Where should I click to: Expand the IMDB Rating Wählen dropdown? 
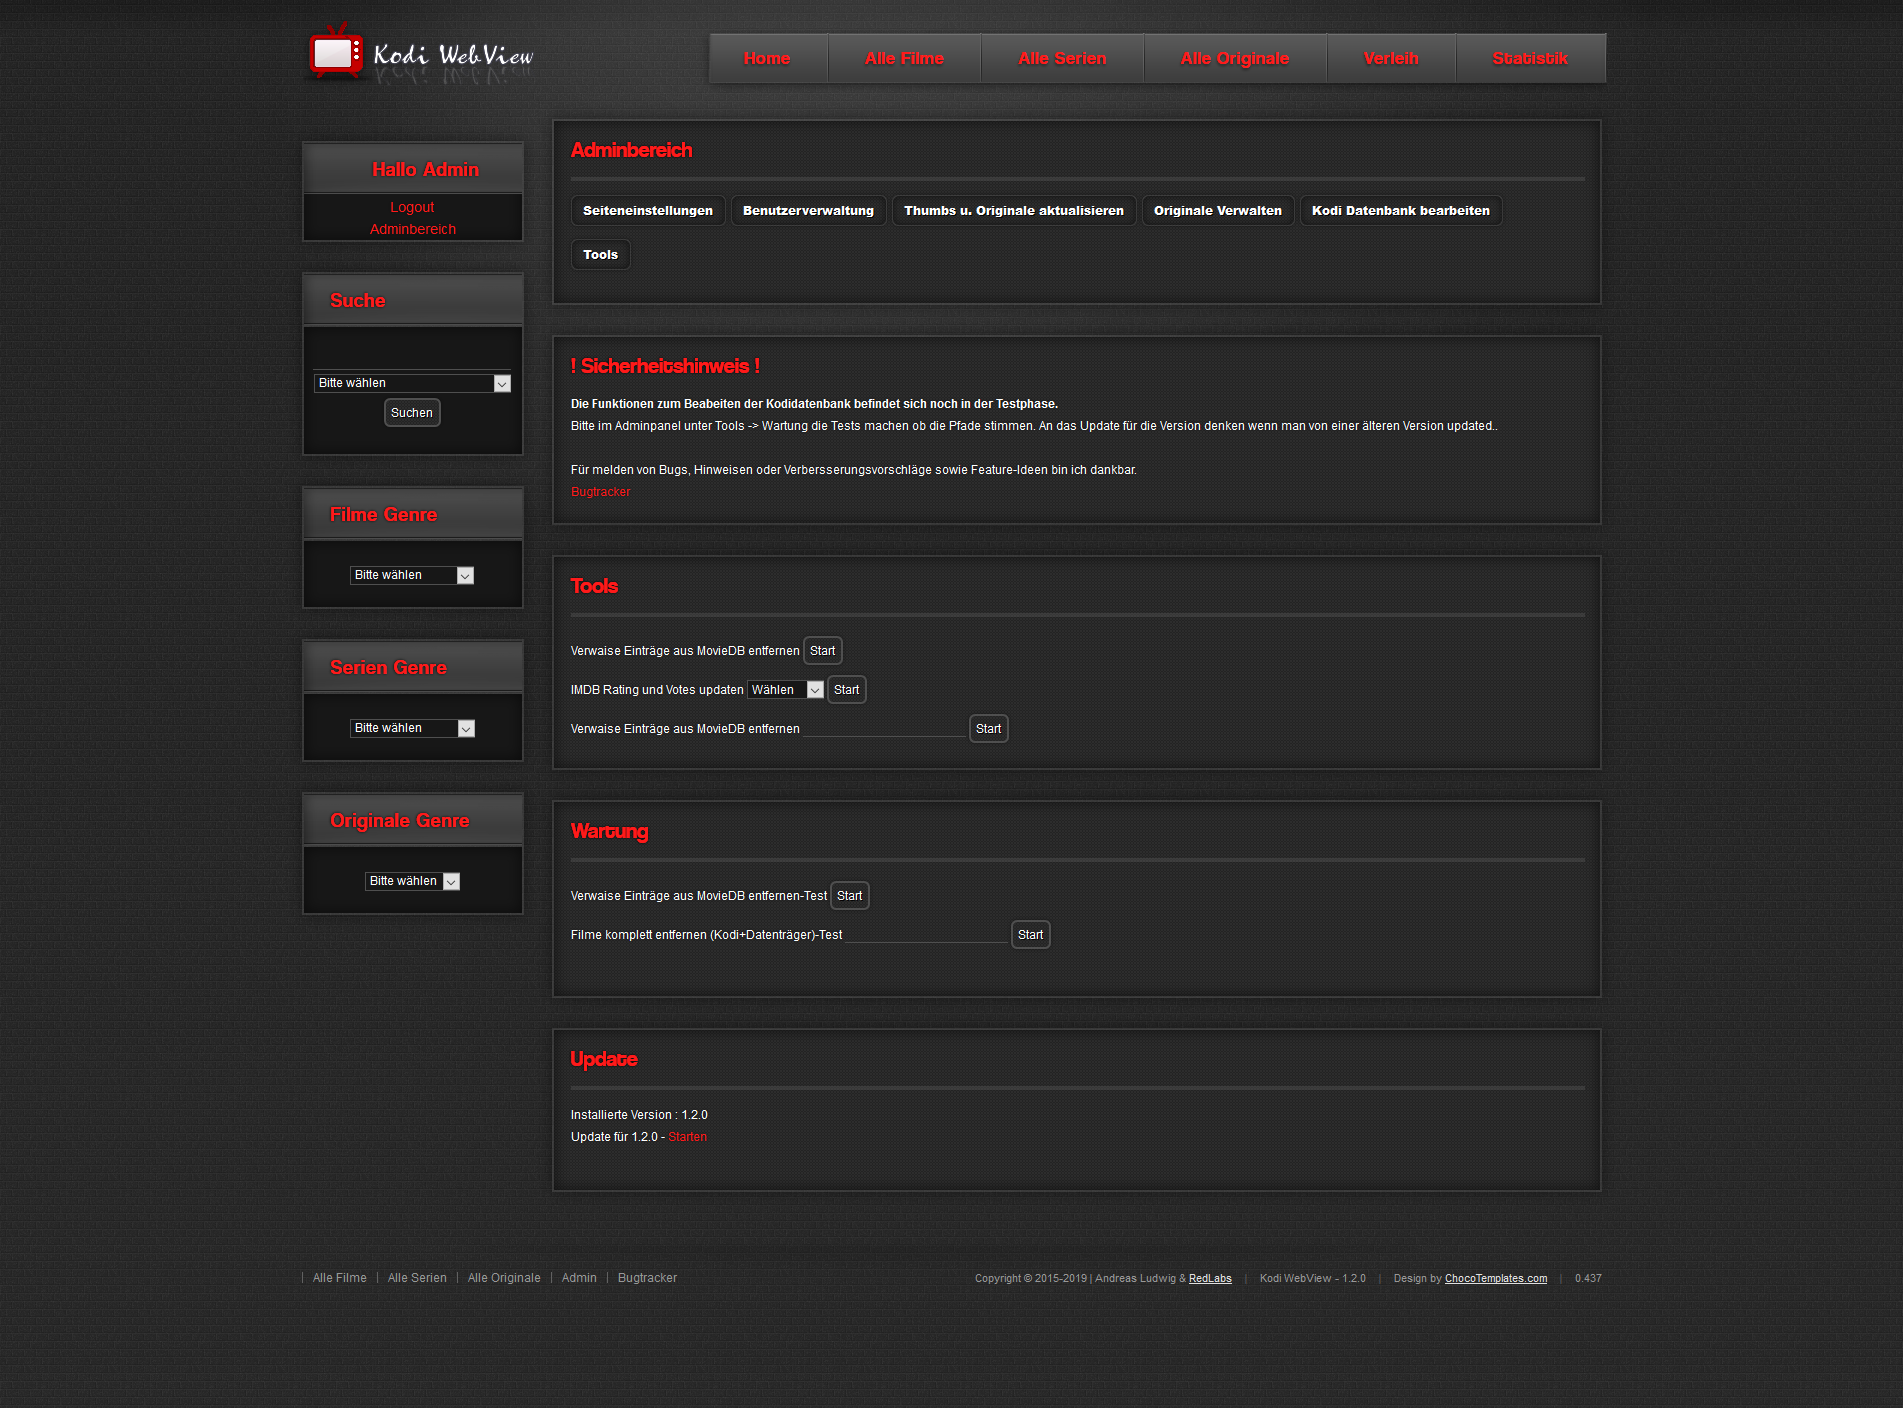[x=785, y=690]
